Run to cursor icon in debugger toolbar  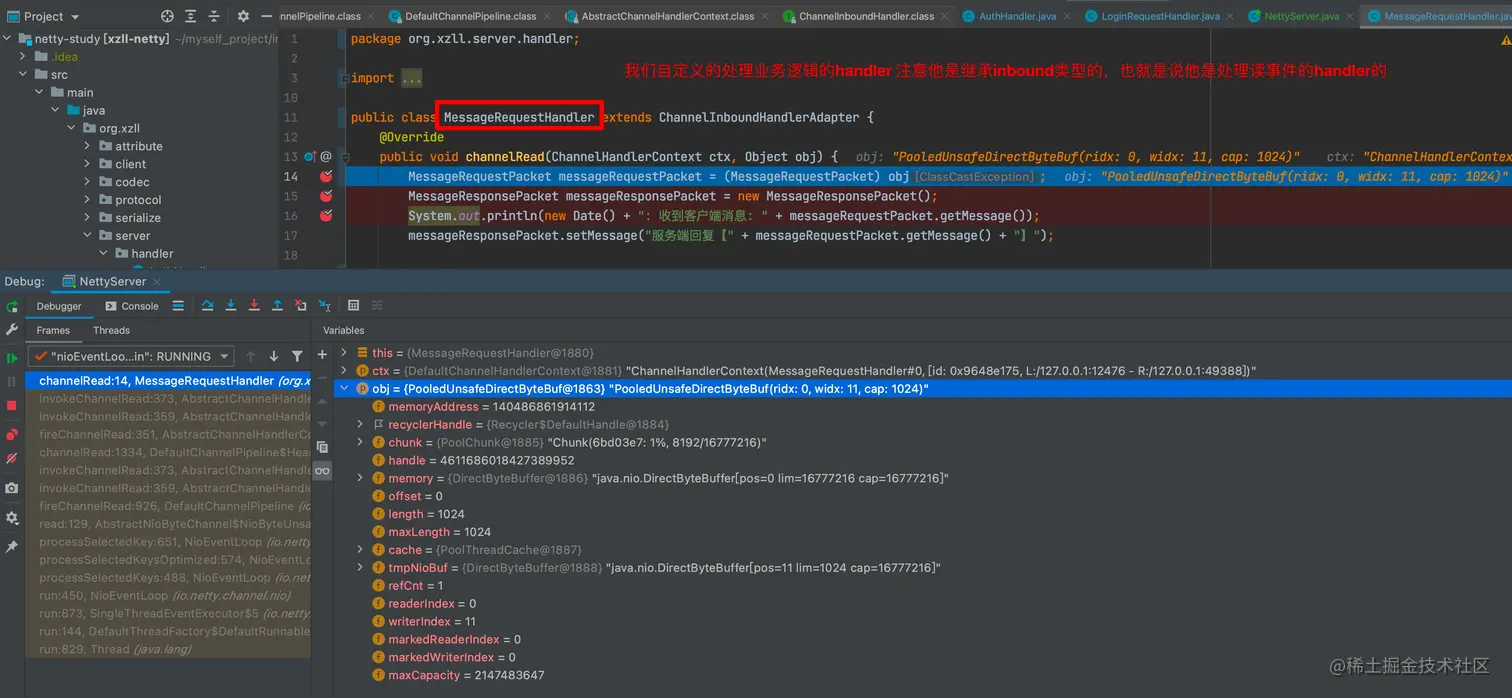click(x=325, y=306)
